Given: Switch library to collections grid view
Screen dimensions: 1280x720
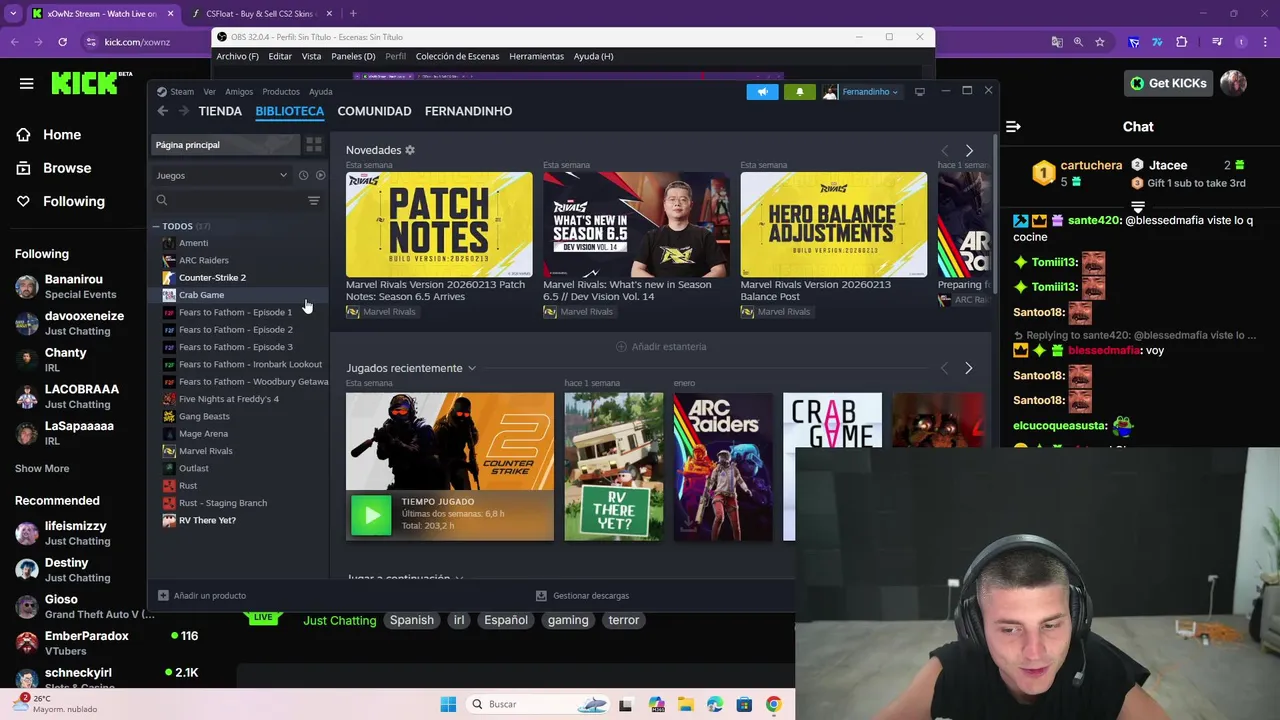Looking at the screenshot, I should point(313,145).
